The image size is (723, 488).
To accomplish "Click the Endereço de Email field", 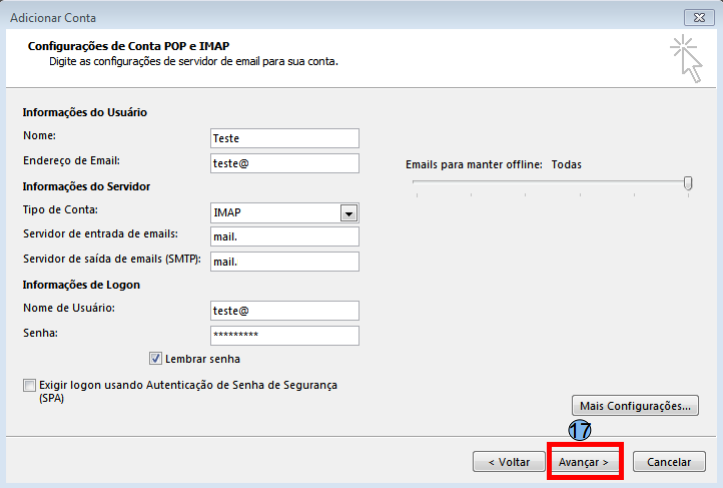I will click(x=284, y=163).
